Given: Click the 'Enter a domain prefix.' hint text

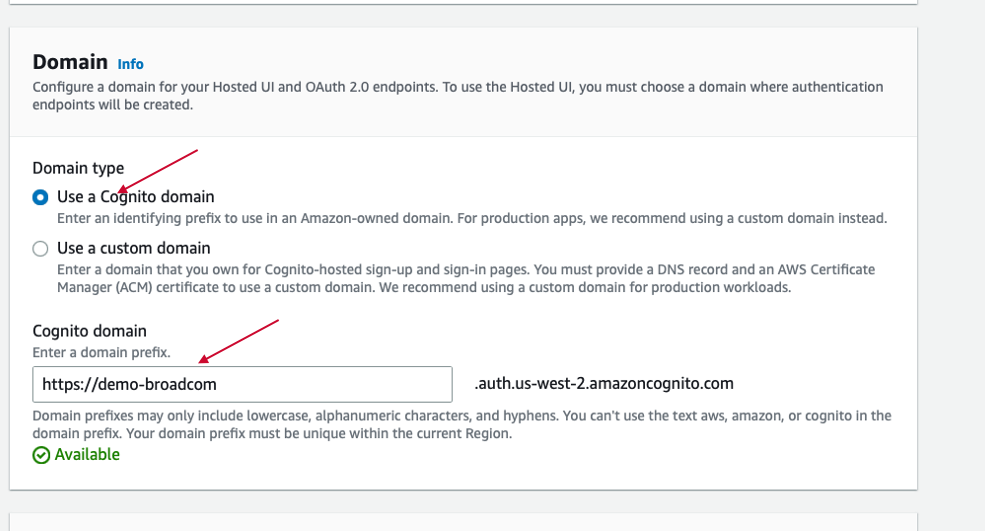Looking at the screenshot, I should 101,353.
